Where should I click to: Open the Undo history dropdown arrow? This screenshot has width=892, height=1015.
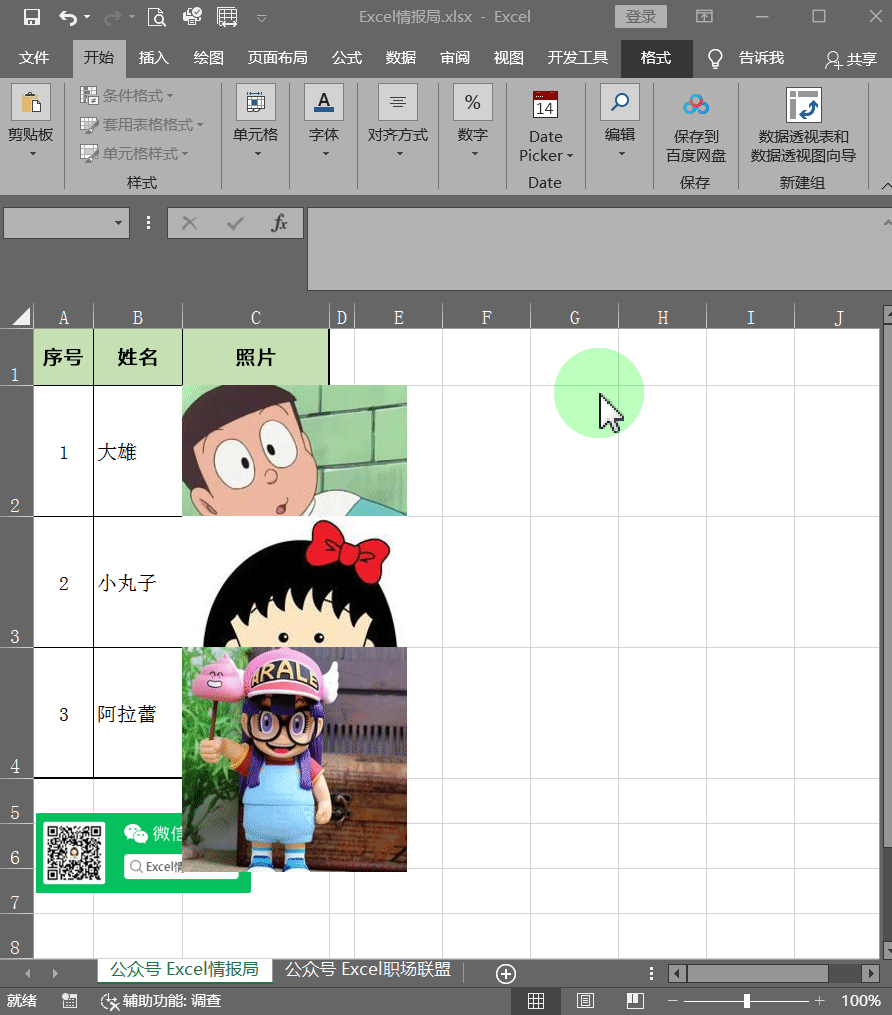coord(87,17)
